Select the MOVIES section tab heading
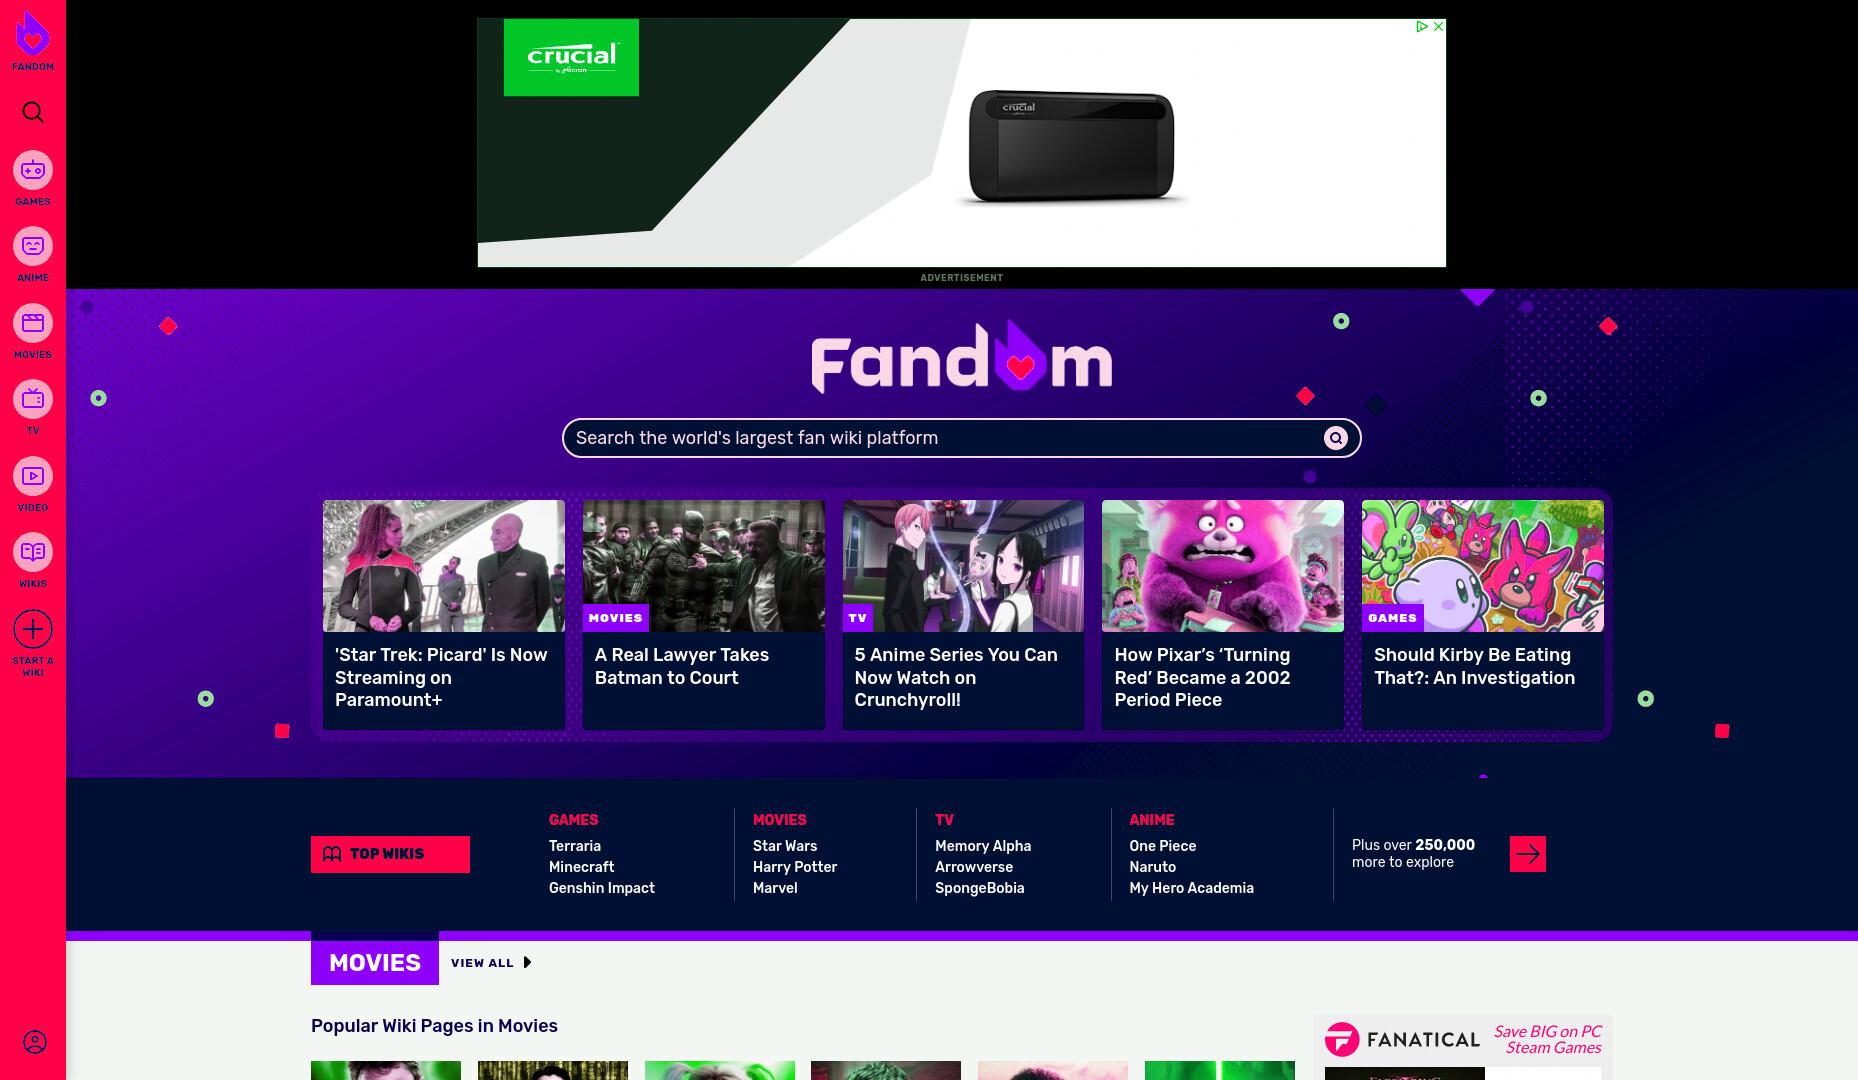The image size is (1858, 1080). click(375, 962)
